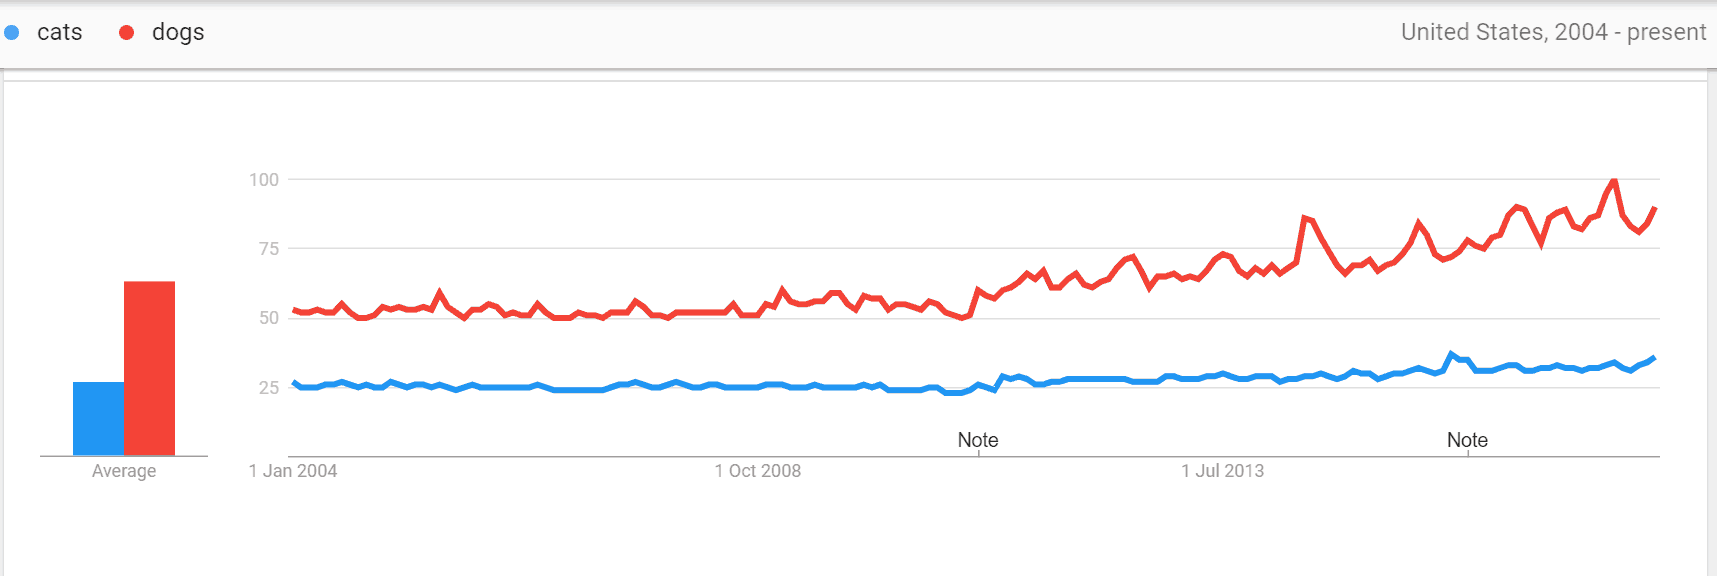Click the red dogs legend dot
1717x576 pixels.
click(127, 32)
